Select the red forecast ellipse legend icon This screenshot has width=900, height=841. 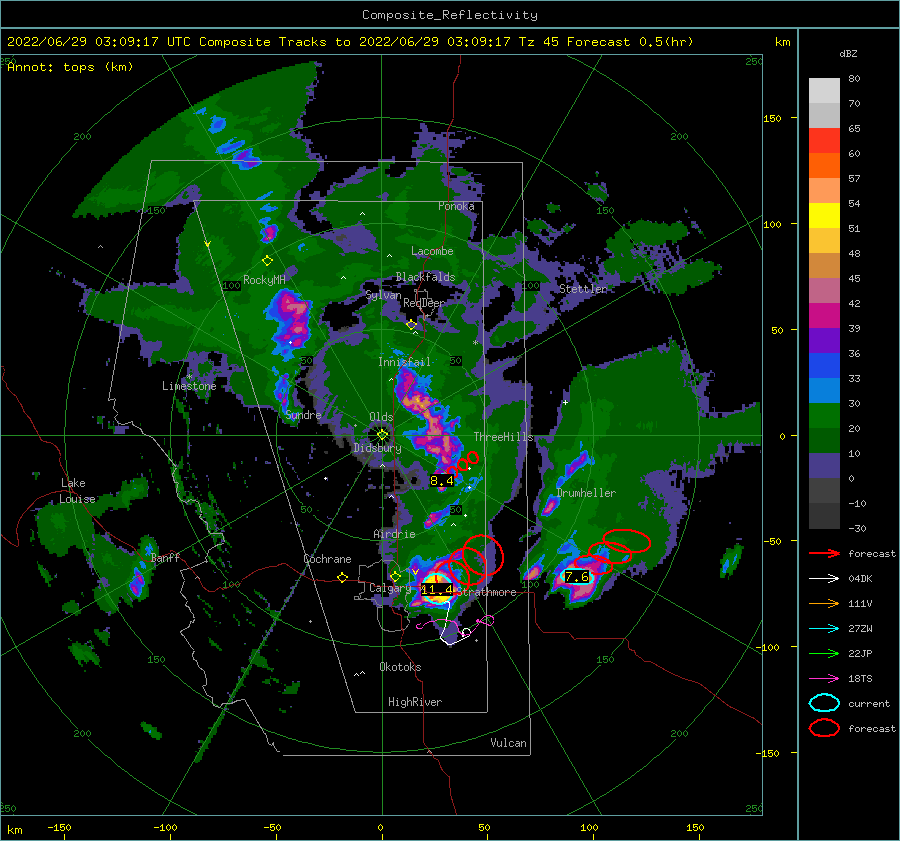pyautogui.click(x=824, y=728)
